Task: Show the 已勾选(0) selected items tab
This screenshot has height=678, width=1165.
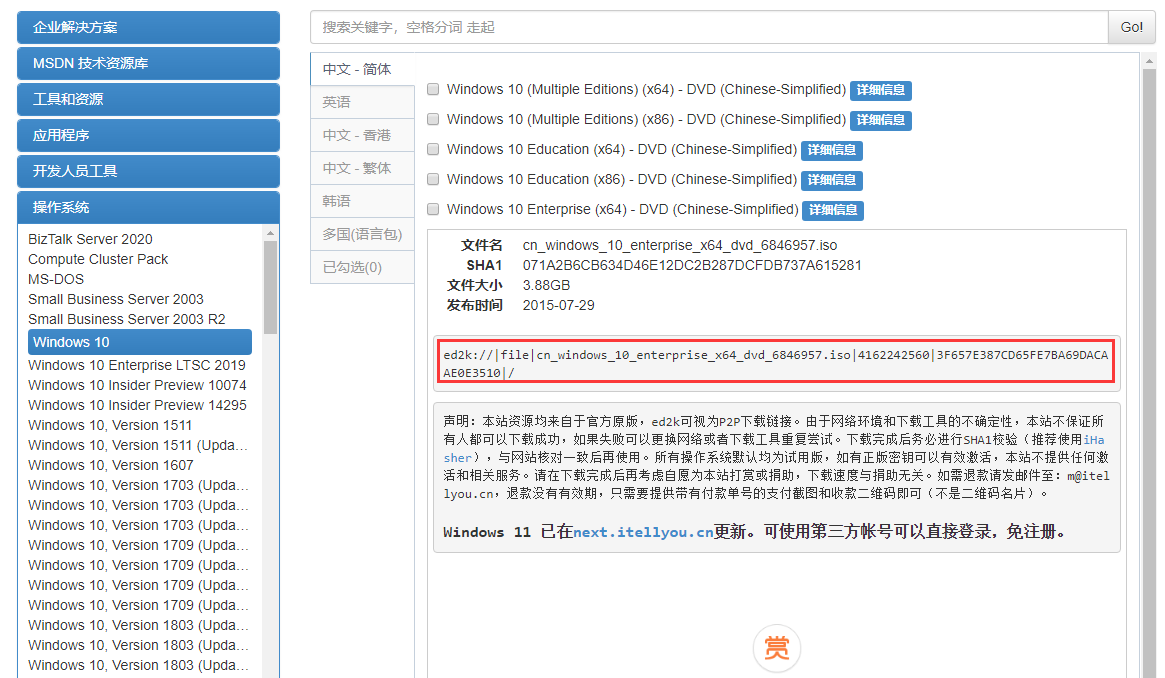Action: tap(352, 267)
